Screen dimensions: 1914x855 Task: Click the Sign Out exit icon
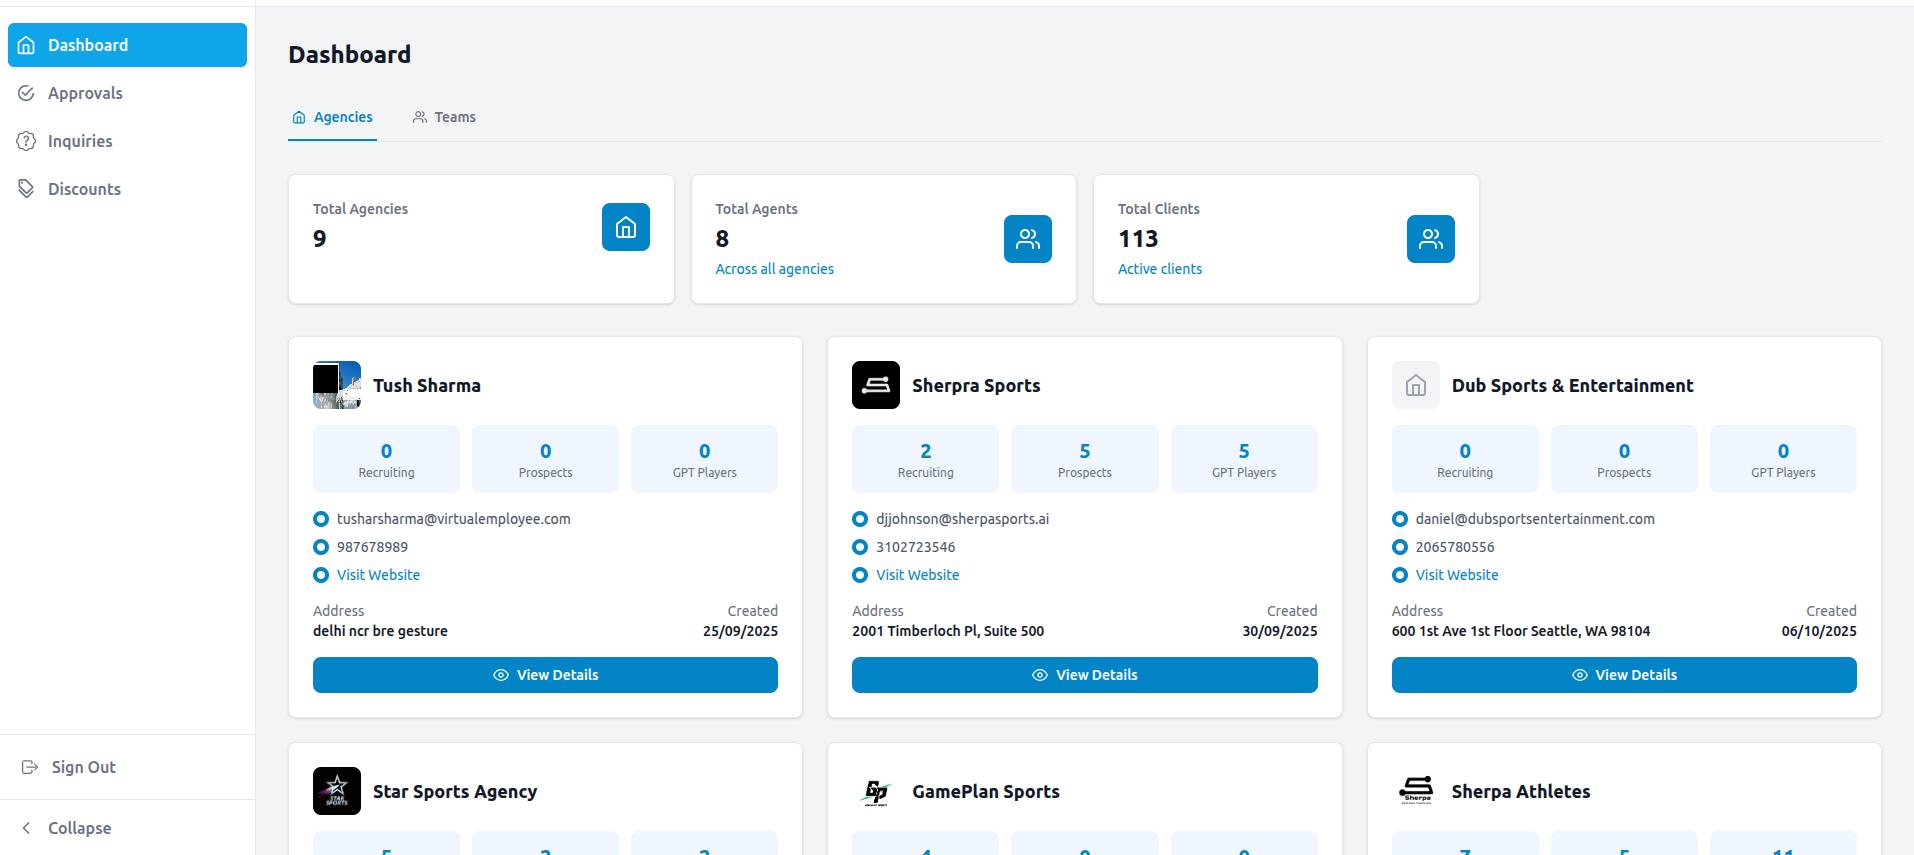pyautogui.click(x=30, y=767)
